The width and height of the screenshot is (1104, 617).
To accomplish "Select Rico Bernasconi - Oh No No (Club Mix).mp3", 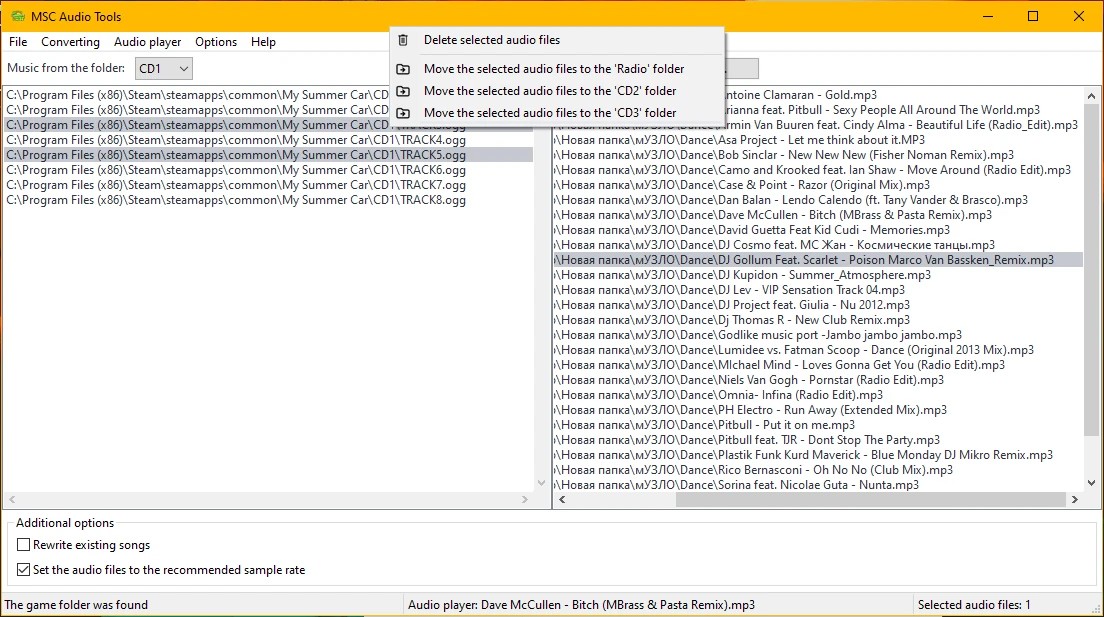I will pos(818,470).
